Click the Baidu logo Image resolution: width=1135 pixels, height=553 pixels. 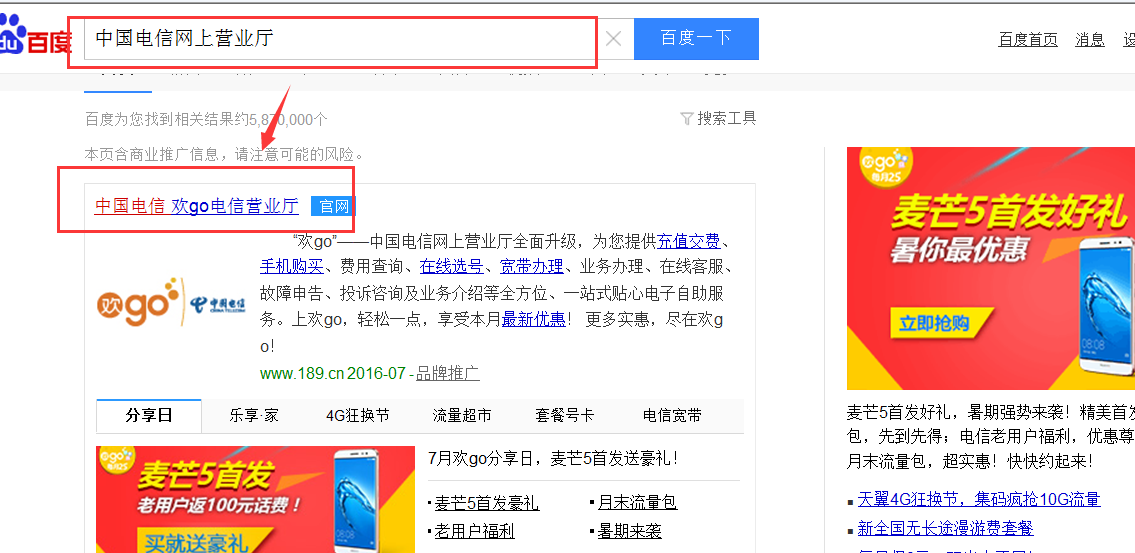[35, 37]
